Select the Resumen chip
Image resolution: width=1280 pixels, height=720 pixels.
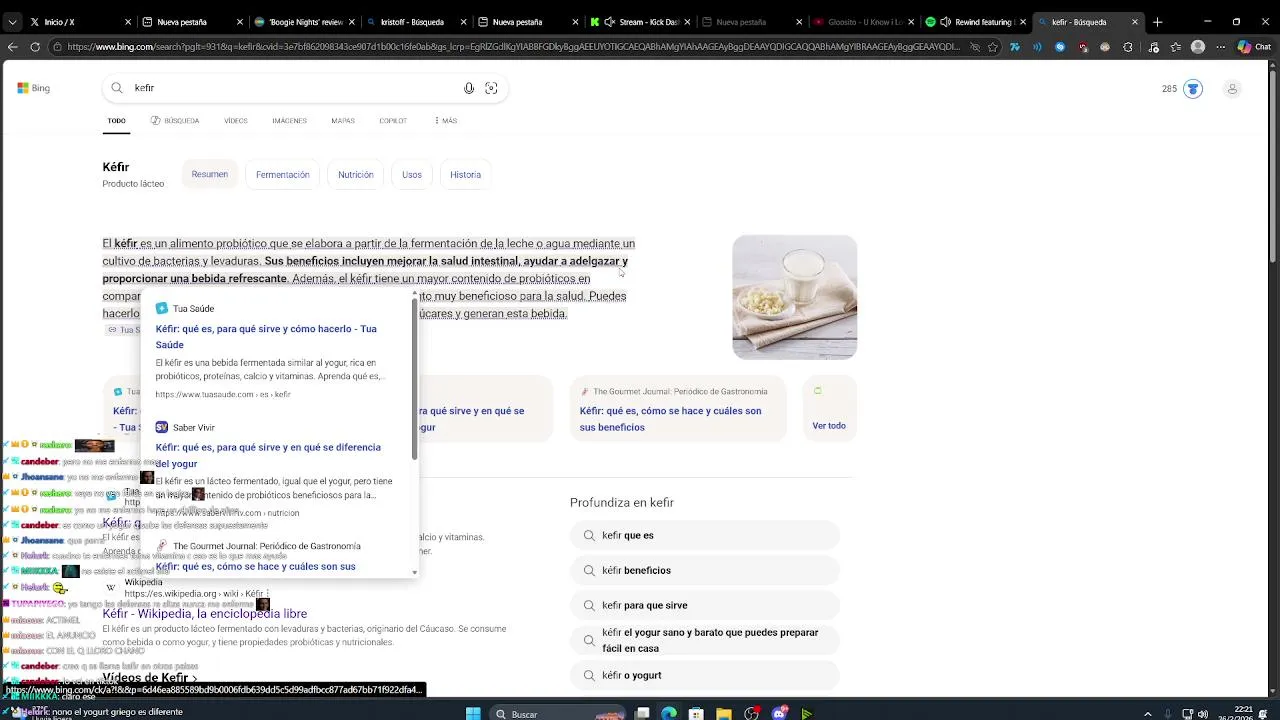coord(210,174)
